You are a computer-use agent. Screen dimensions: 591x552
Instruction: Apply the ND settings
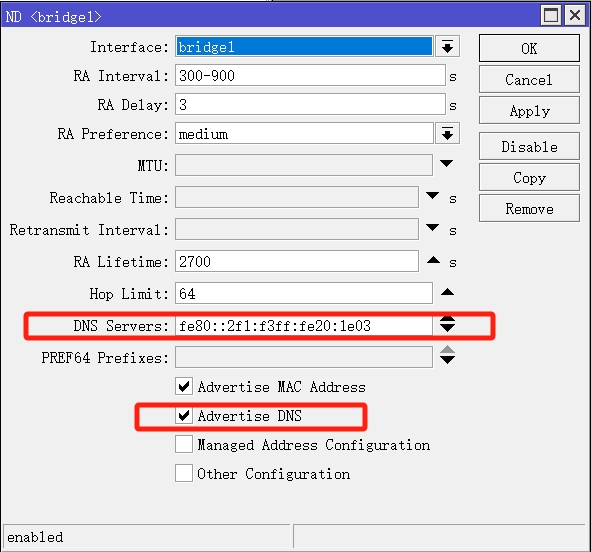point(529,110)
